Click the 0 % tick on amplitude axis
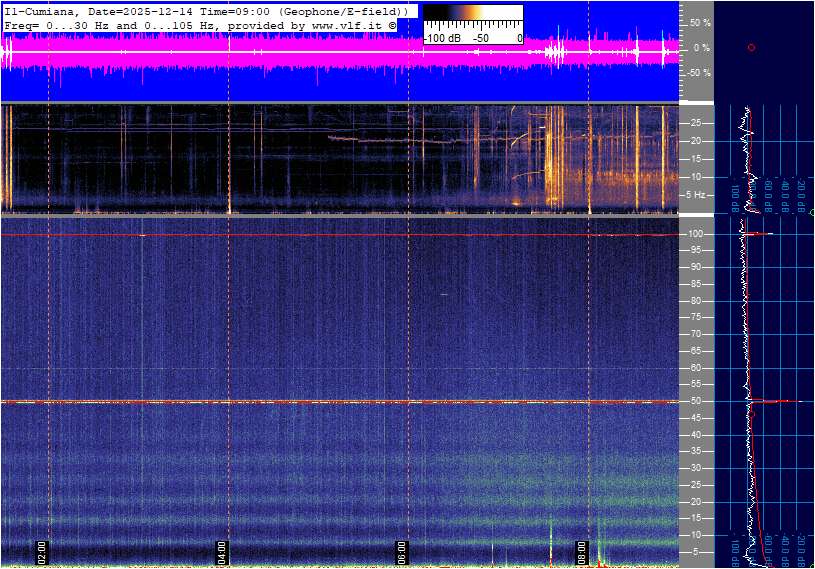This screenshot has height=569, width=815. click(701, 48)
